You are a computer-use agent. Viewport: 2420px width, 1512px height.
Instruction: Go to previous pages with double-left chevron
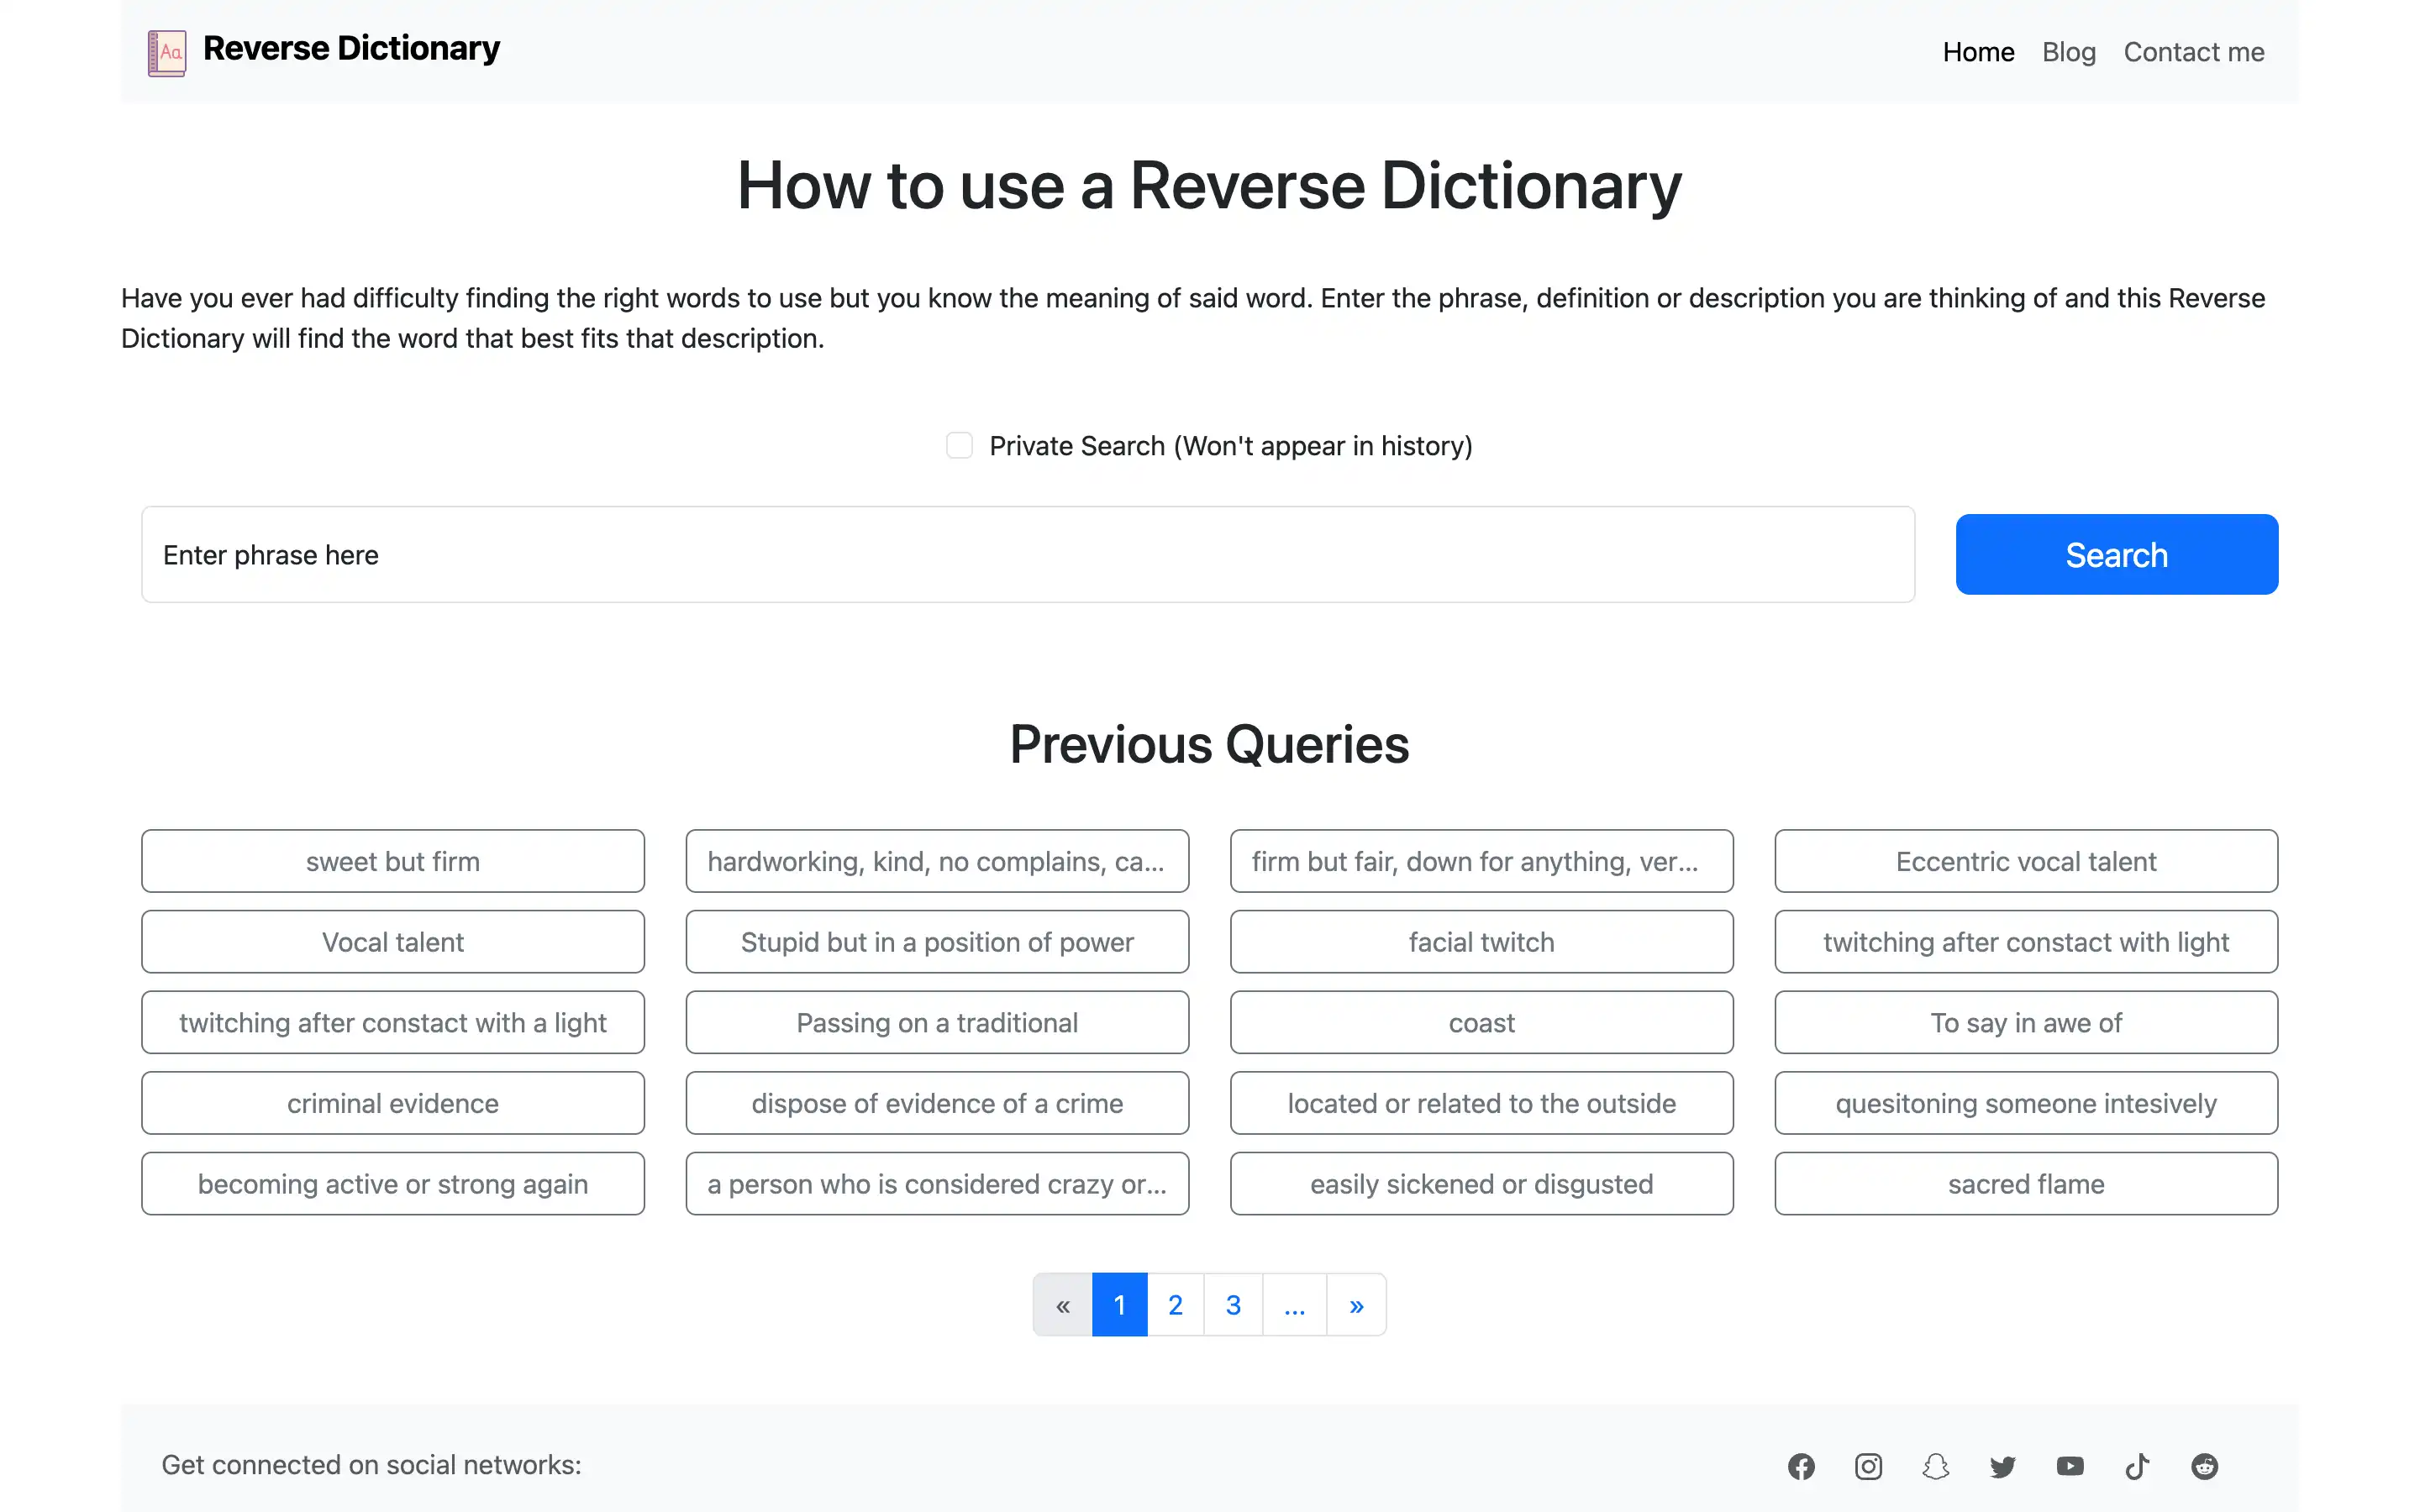[1062, 1304]
